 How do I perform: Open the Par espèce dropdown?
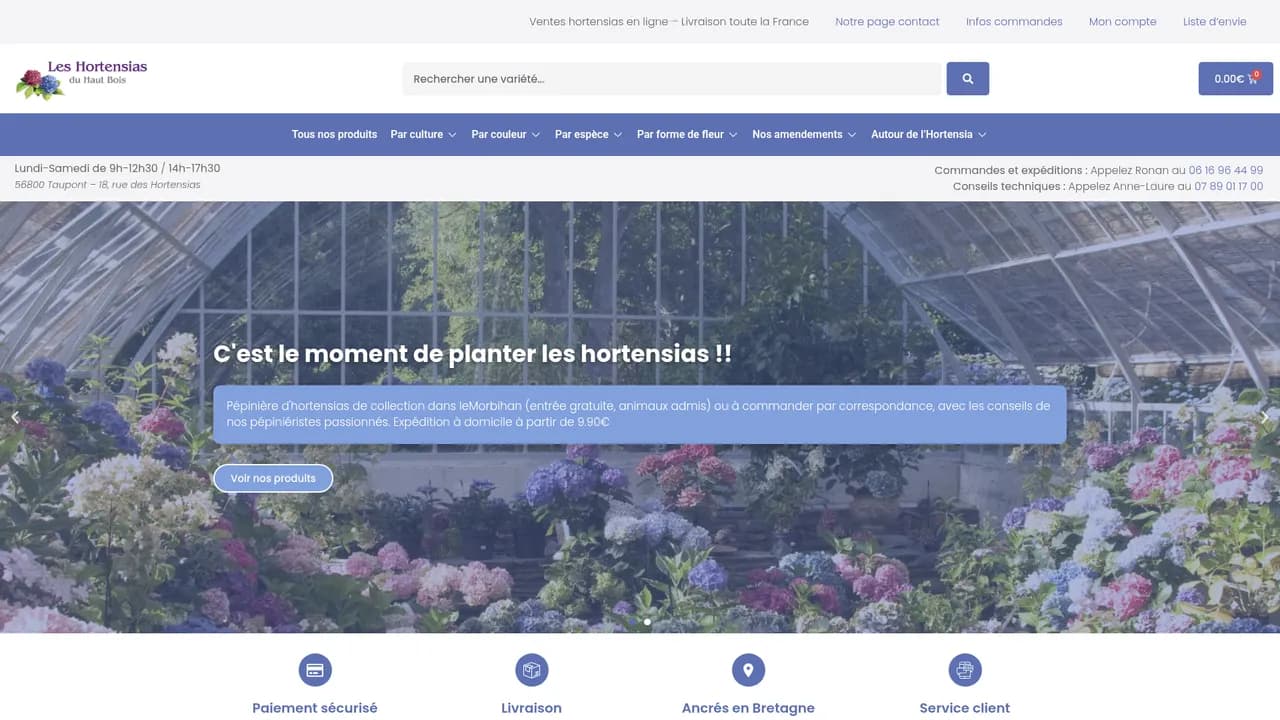pos(588,134)
